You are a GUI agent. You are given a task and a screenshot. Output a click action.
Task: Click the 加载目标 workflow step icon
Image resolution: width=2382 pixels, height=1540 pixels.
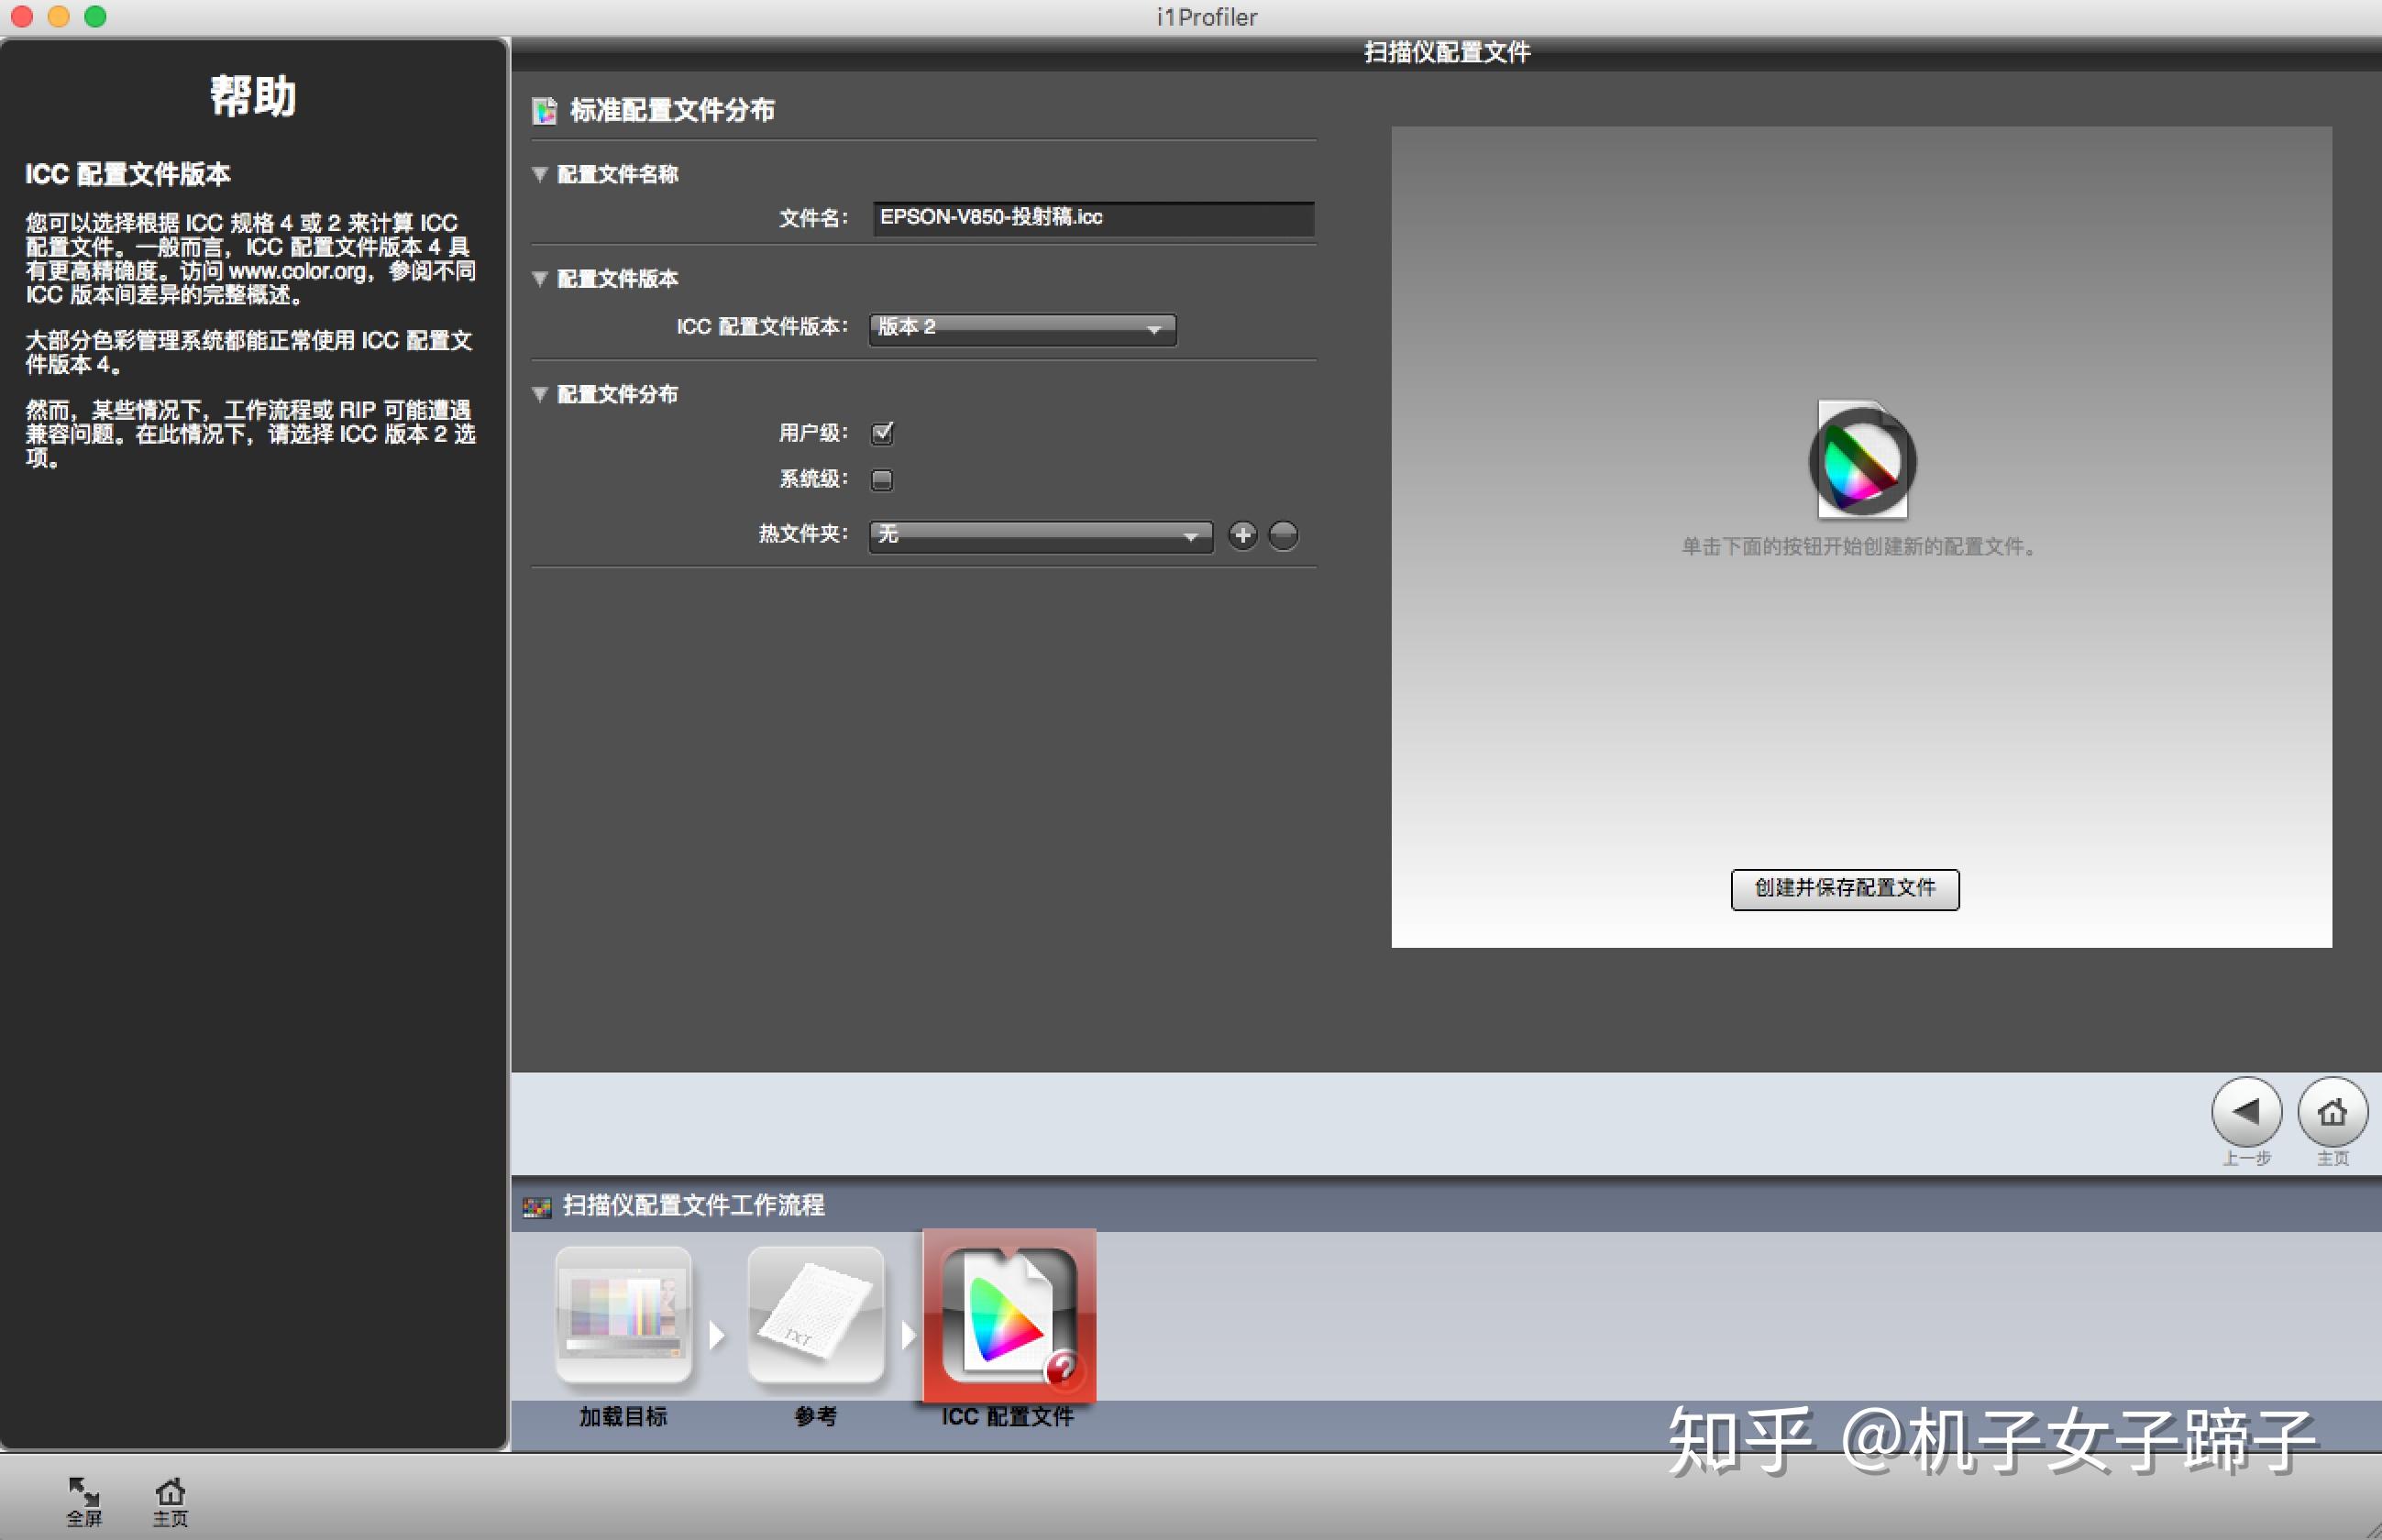tap(623, 1316)
